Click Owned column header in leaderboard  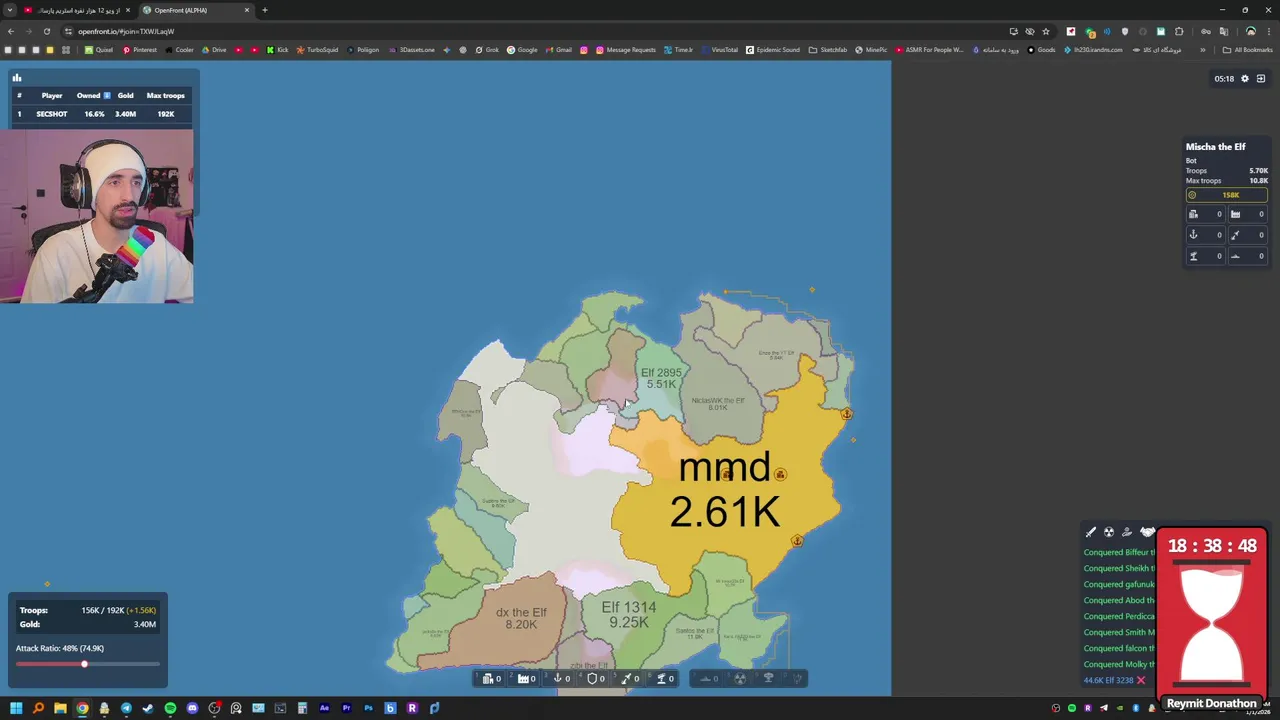coord(93,95)
